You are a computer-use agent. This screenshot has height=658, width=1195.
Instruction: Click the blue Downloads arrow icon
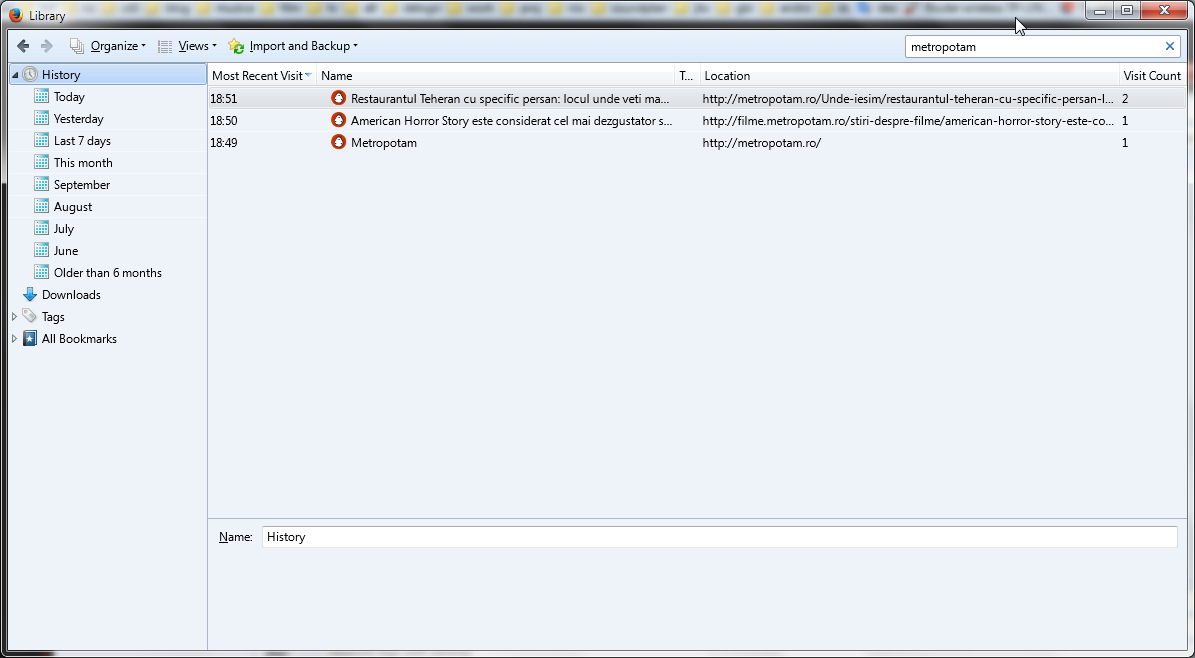coord(30,295)
